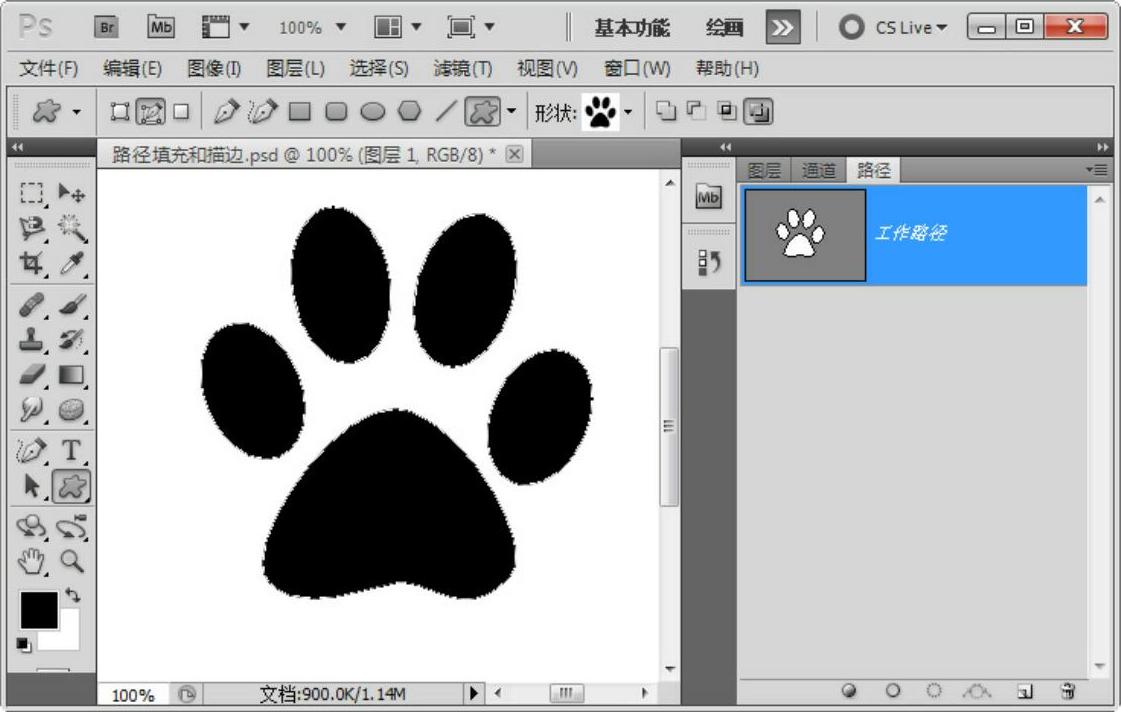Switch to Fill Pixels mode
This screenshot has width=1121, height=712.
pos(181,112)
